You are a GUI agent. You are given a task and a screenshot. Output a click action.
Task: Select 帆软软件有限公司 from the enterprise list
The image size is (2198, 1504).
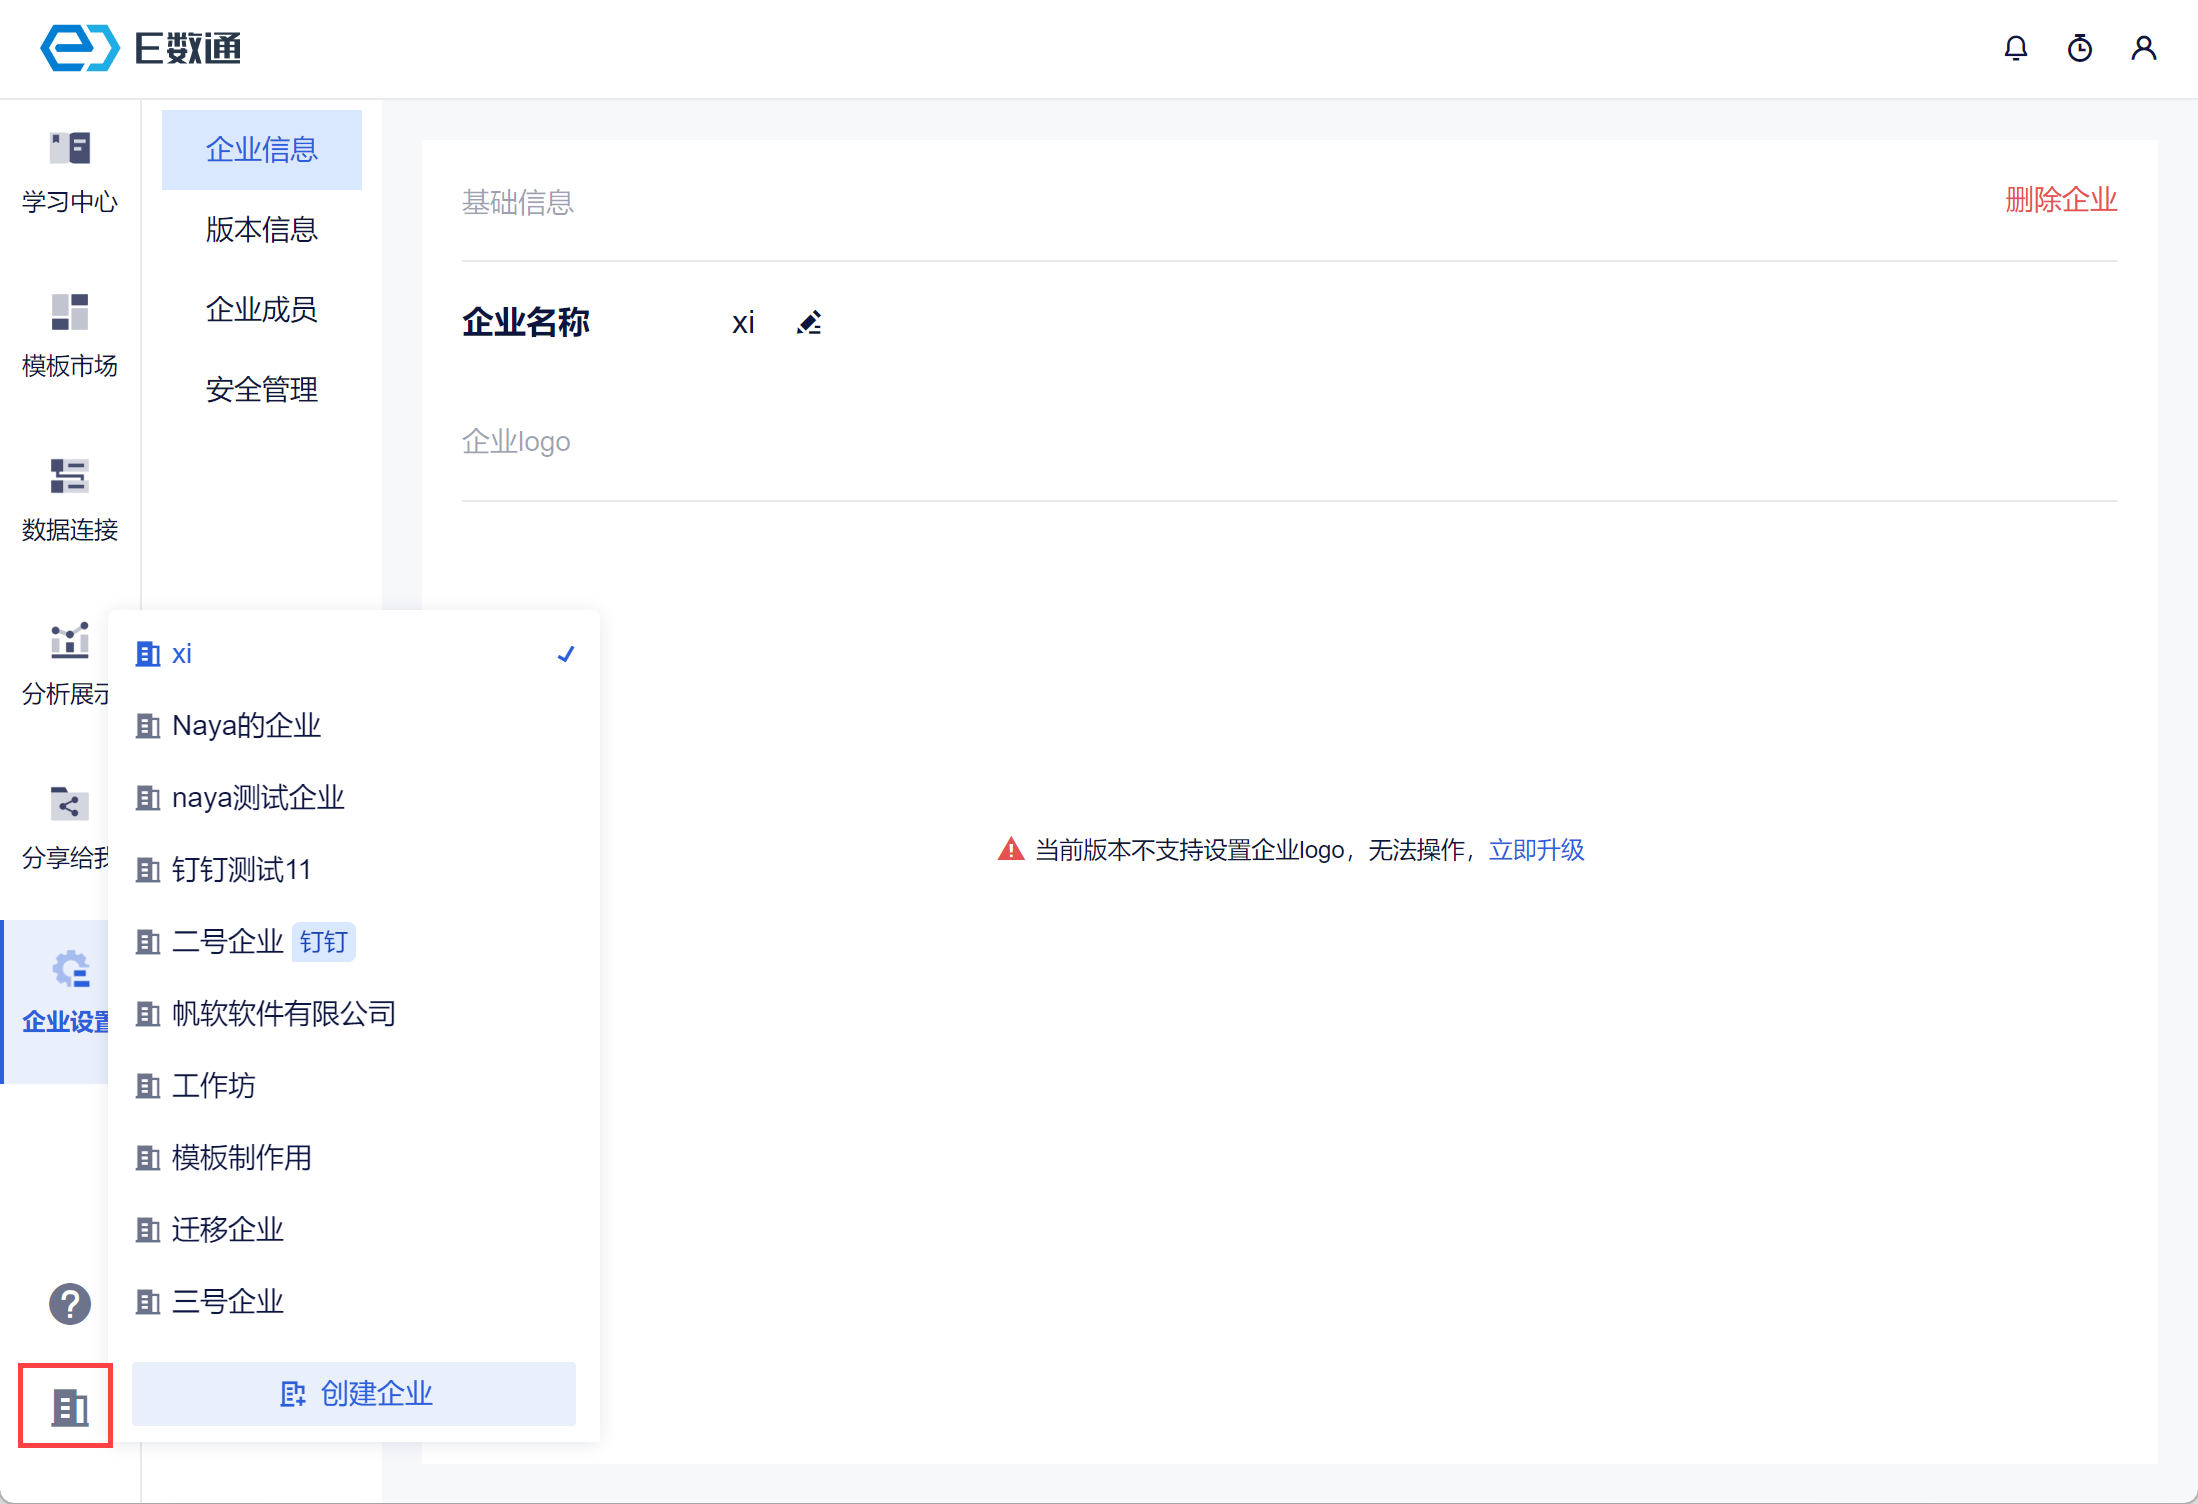tap(284, 1014)
